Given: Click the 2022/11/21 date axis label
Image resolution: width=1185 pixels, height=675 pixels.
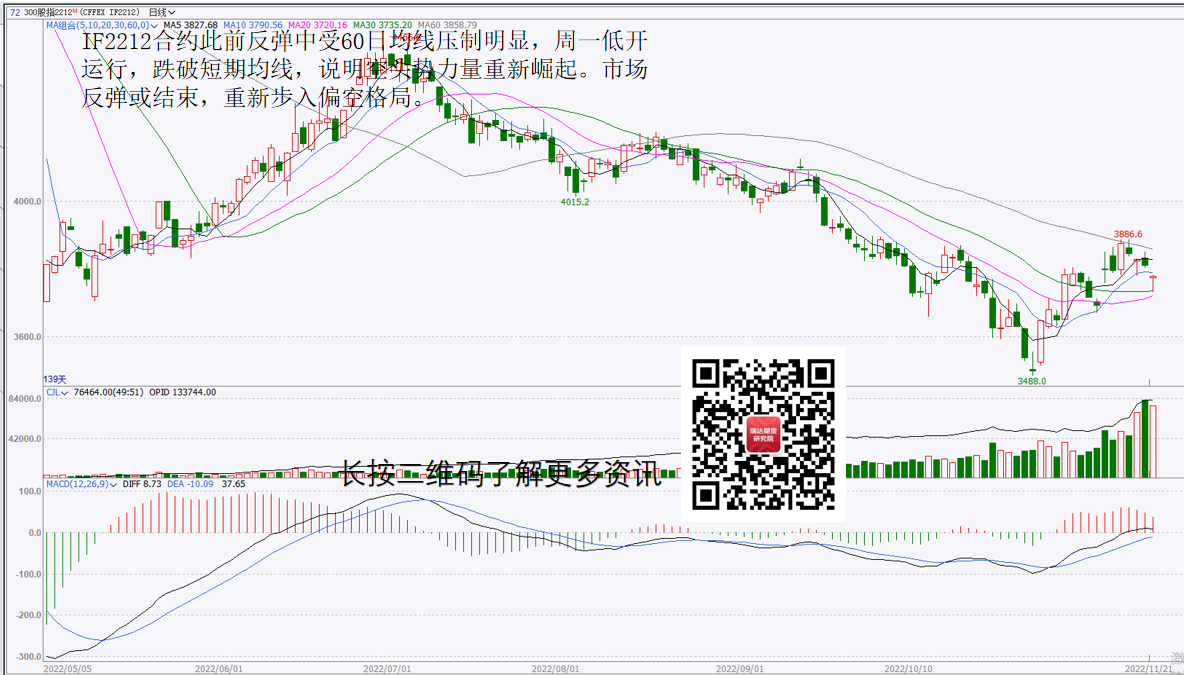Looking at the screenshot, I should [x=1149, y=669].
